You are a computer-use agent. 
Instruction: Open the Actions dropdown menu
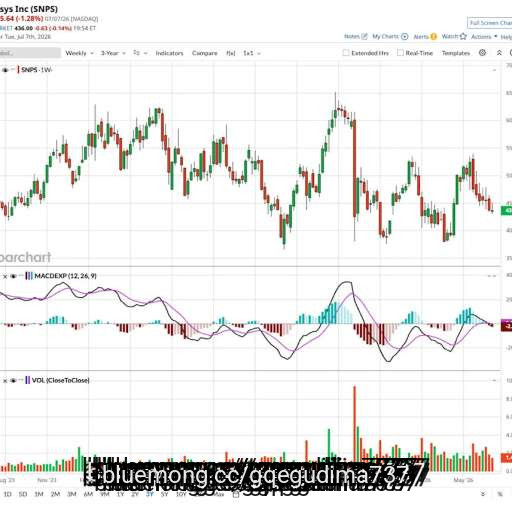click(x=484, y=36)
